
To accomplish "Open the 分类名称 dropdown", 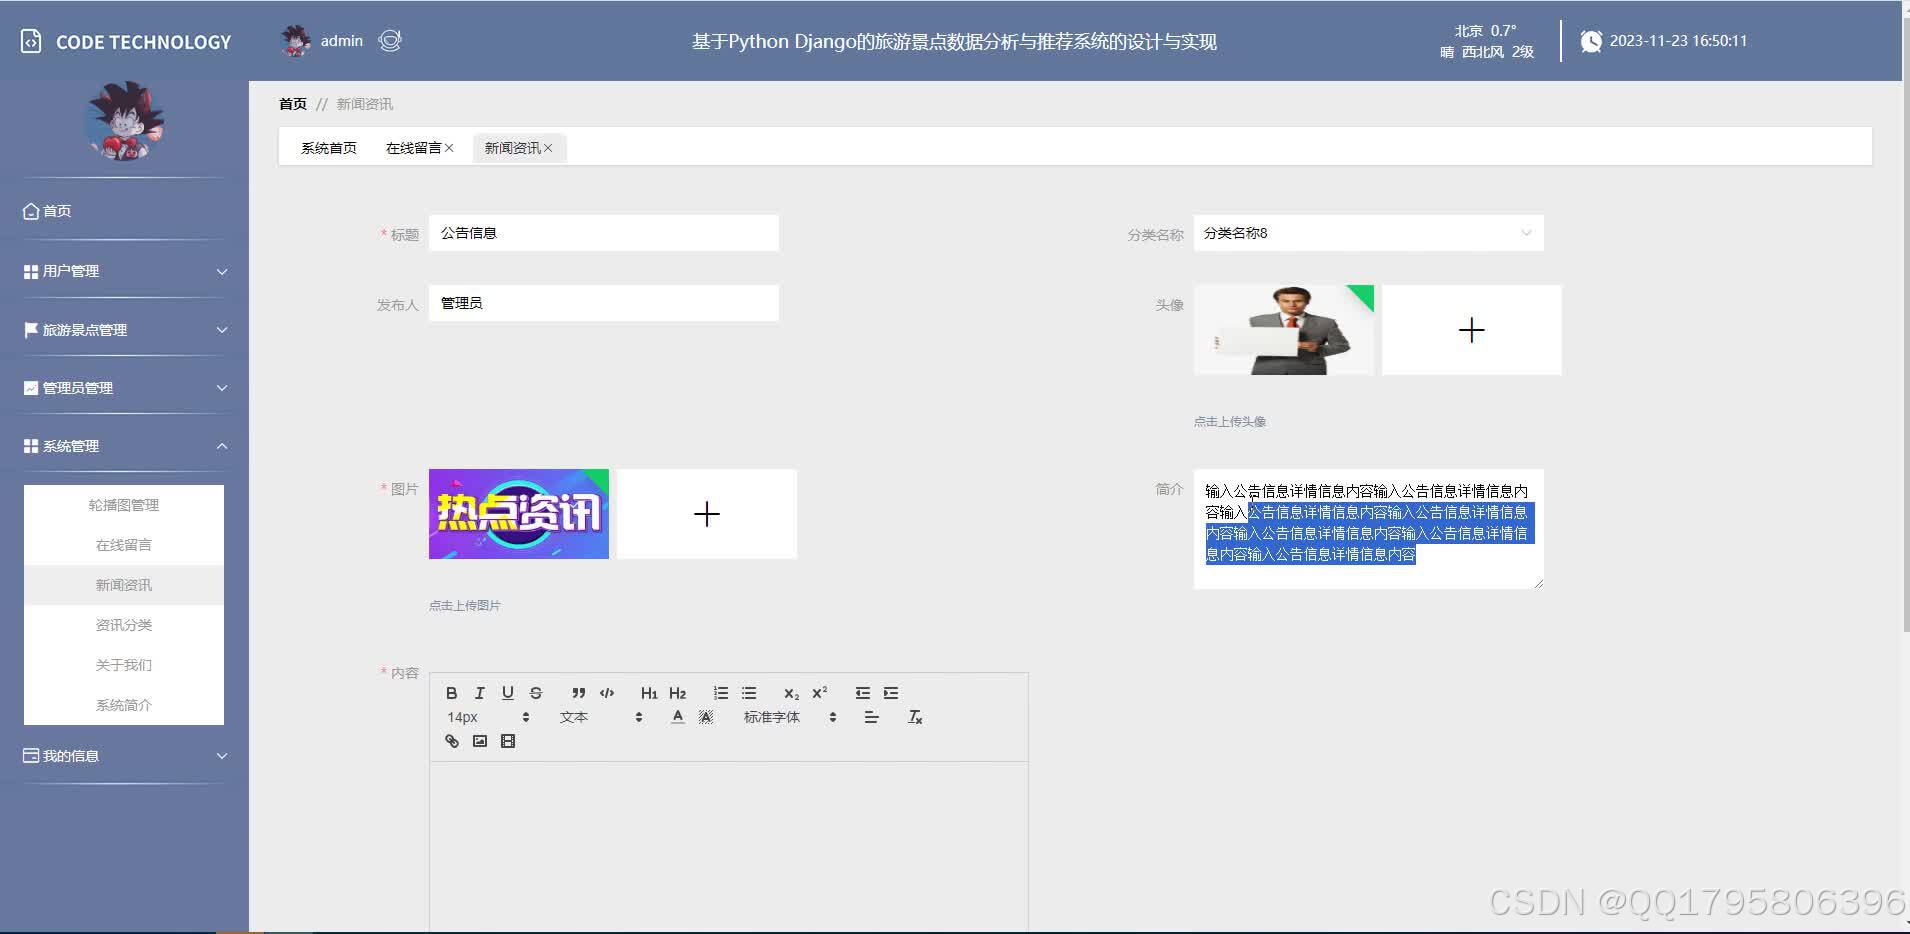I will tap(1367, 232).
